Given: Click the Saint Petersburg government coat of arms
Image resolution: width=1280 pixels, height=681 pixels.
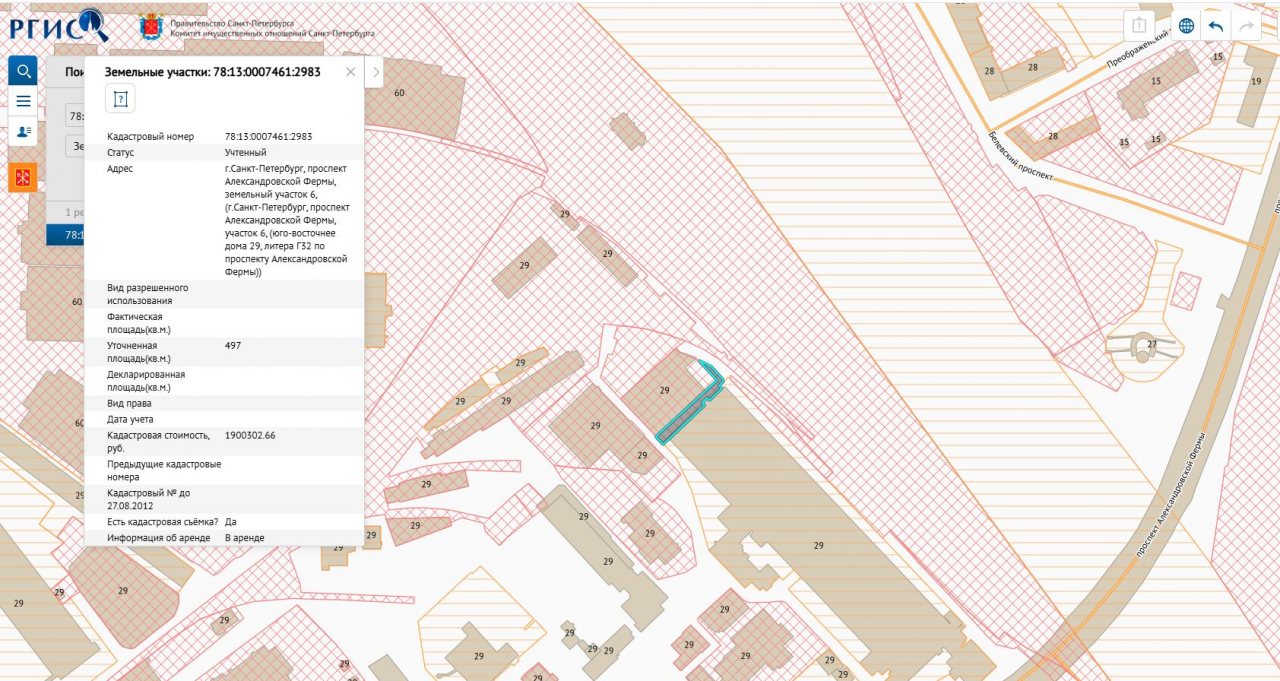Looking at the screenshot, I should 151,26.
